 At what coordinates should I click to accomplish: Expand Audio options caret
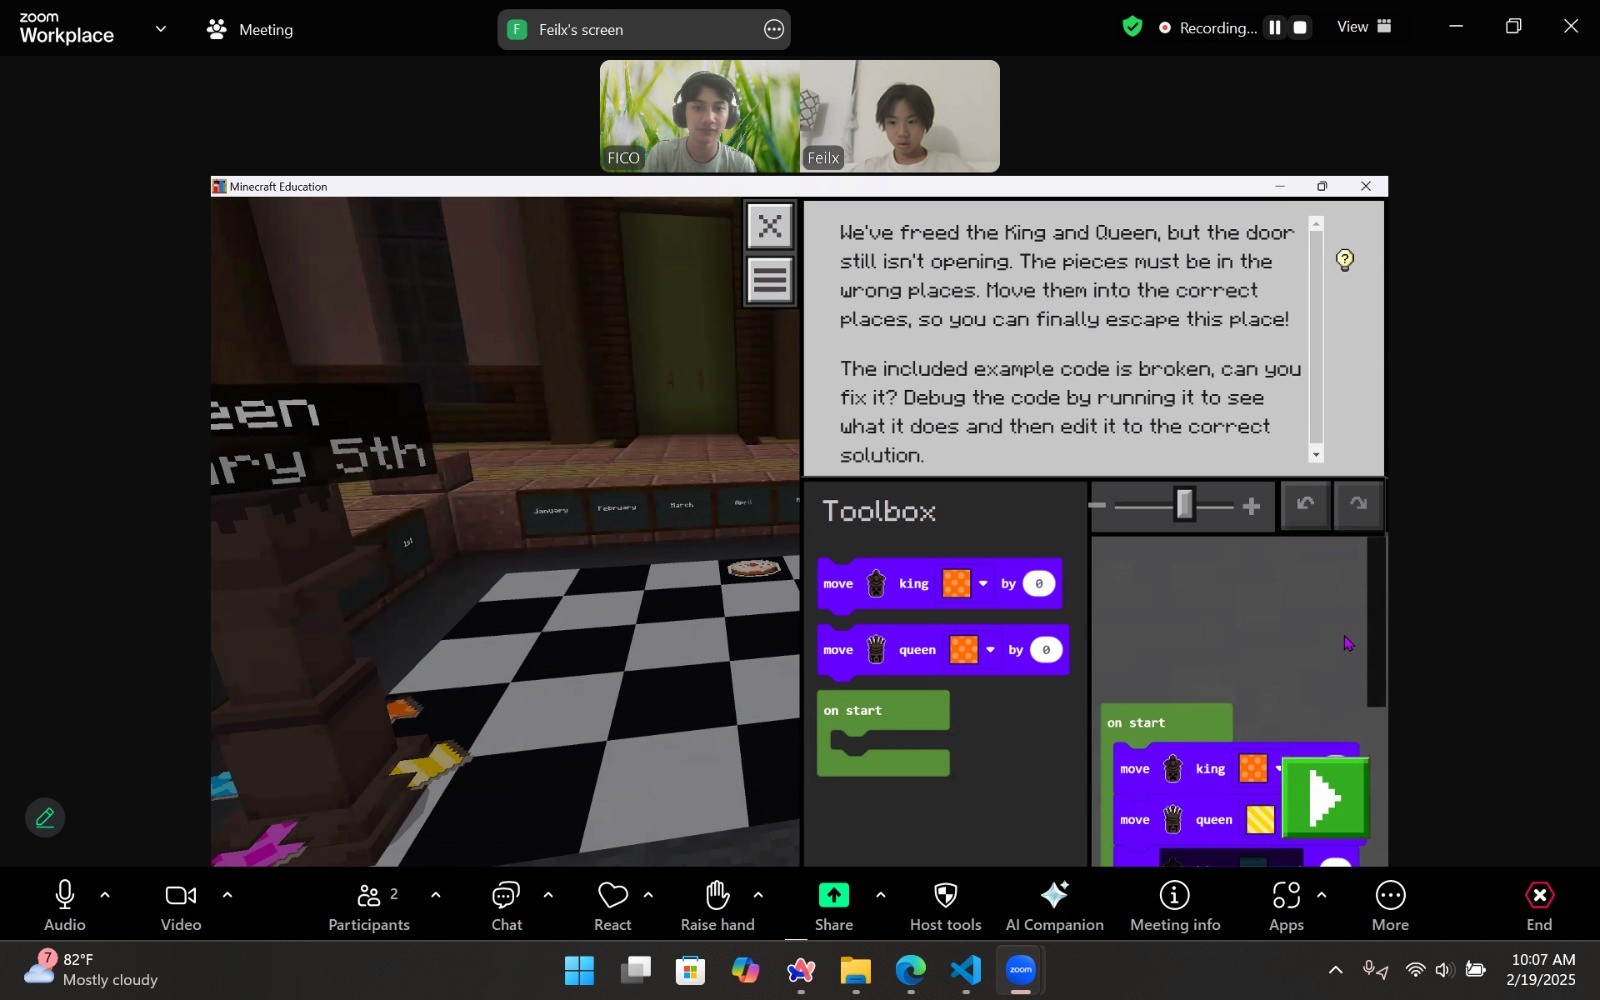tap(105, 895)
